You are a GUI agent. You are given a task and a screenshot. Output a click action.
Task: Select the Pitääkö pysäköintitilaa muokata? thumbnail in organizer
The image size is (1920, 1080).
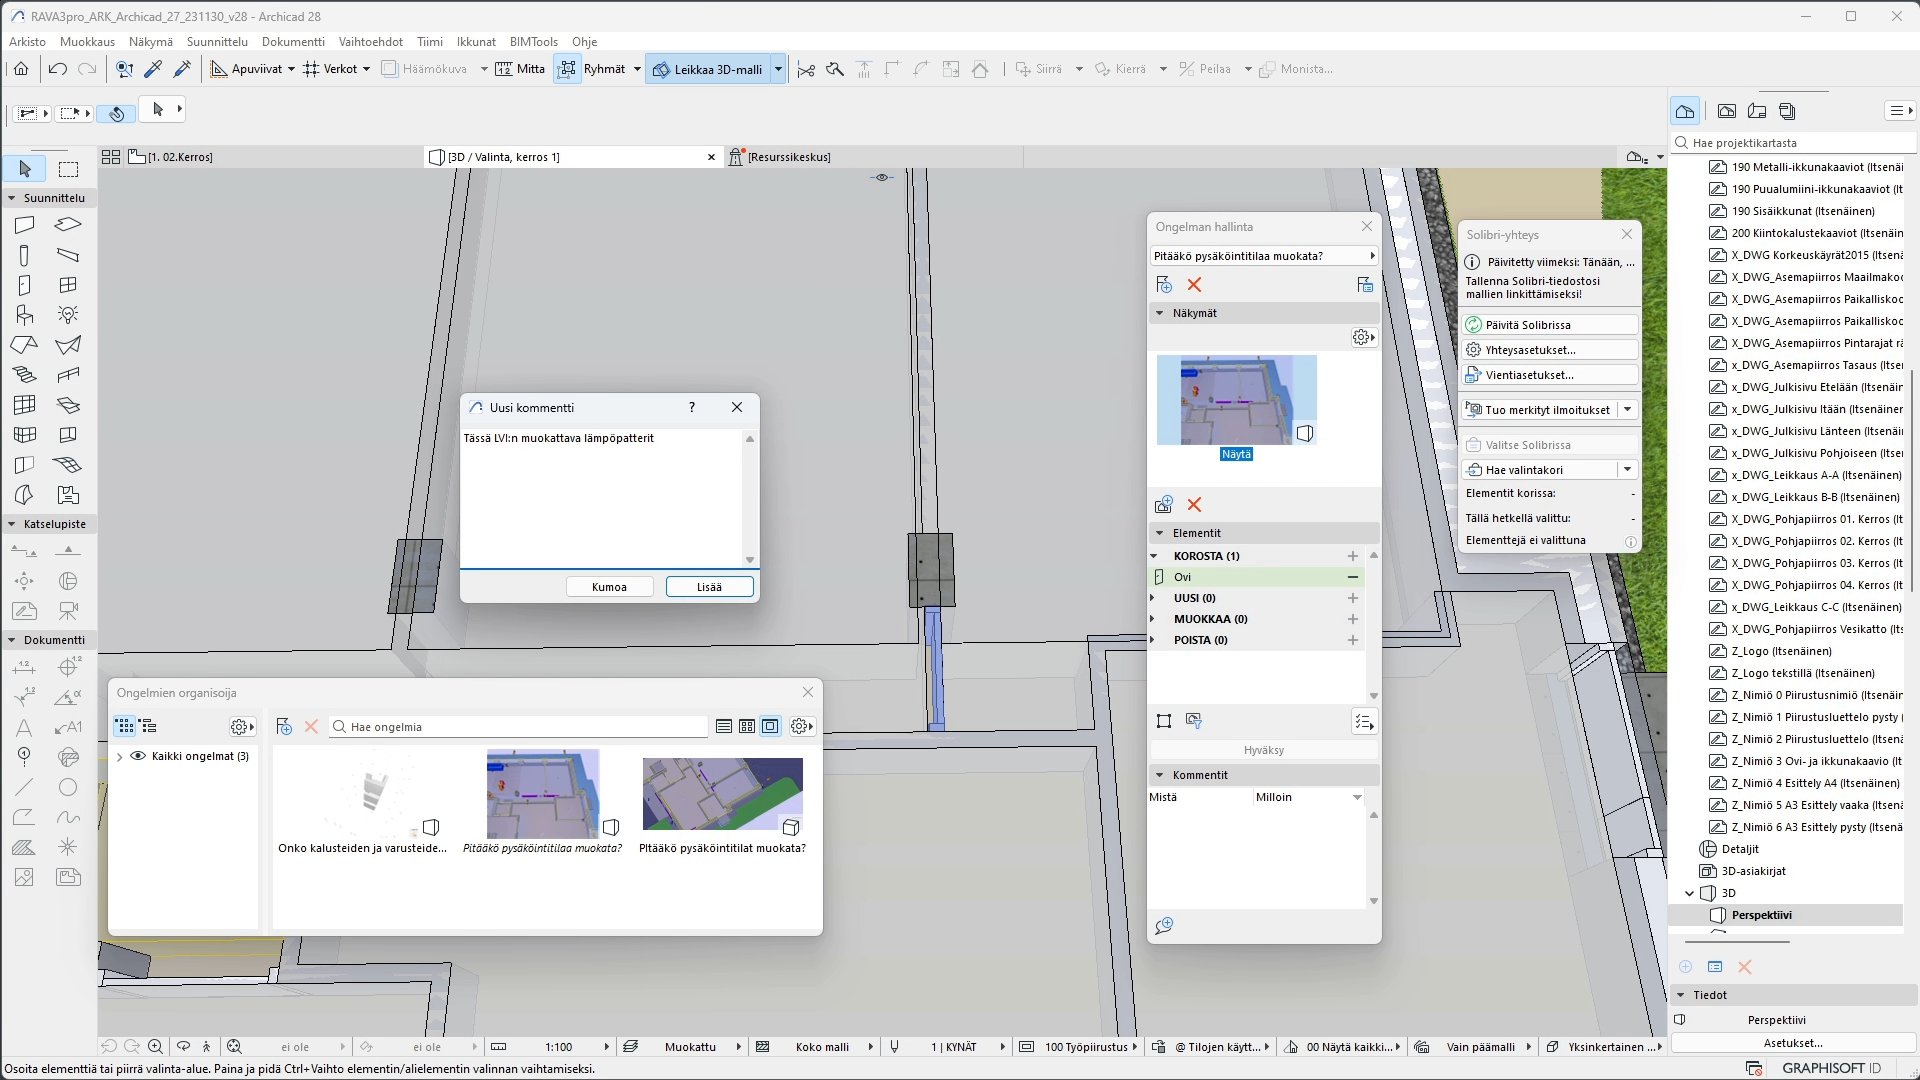pos(543,795)
